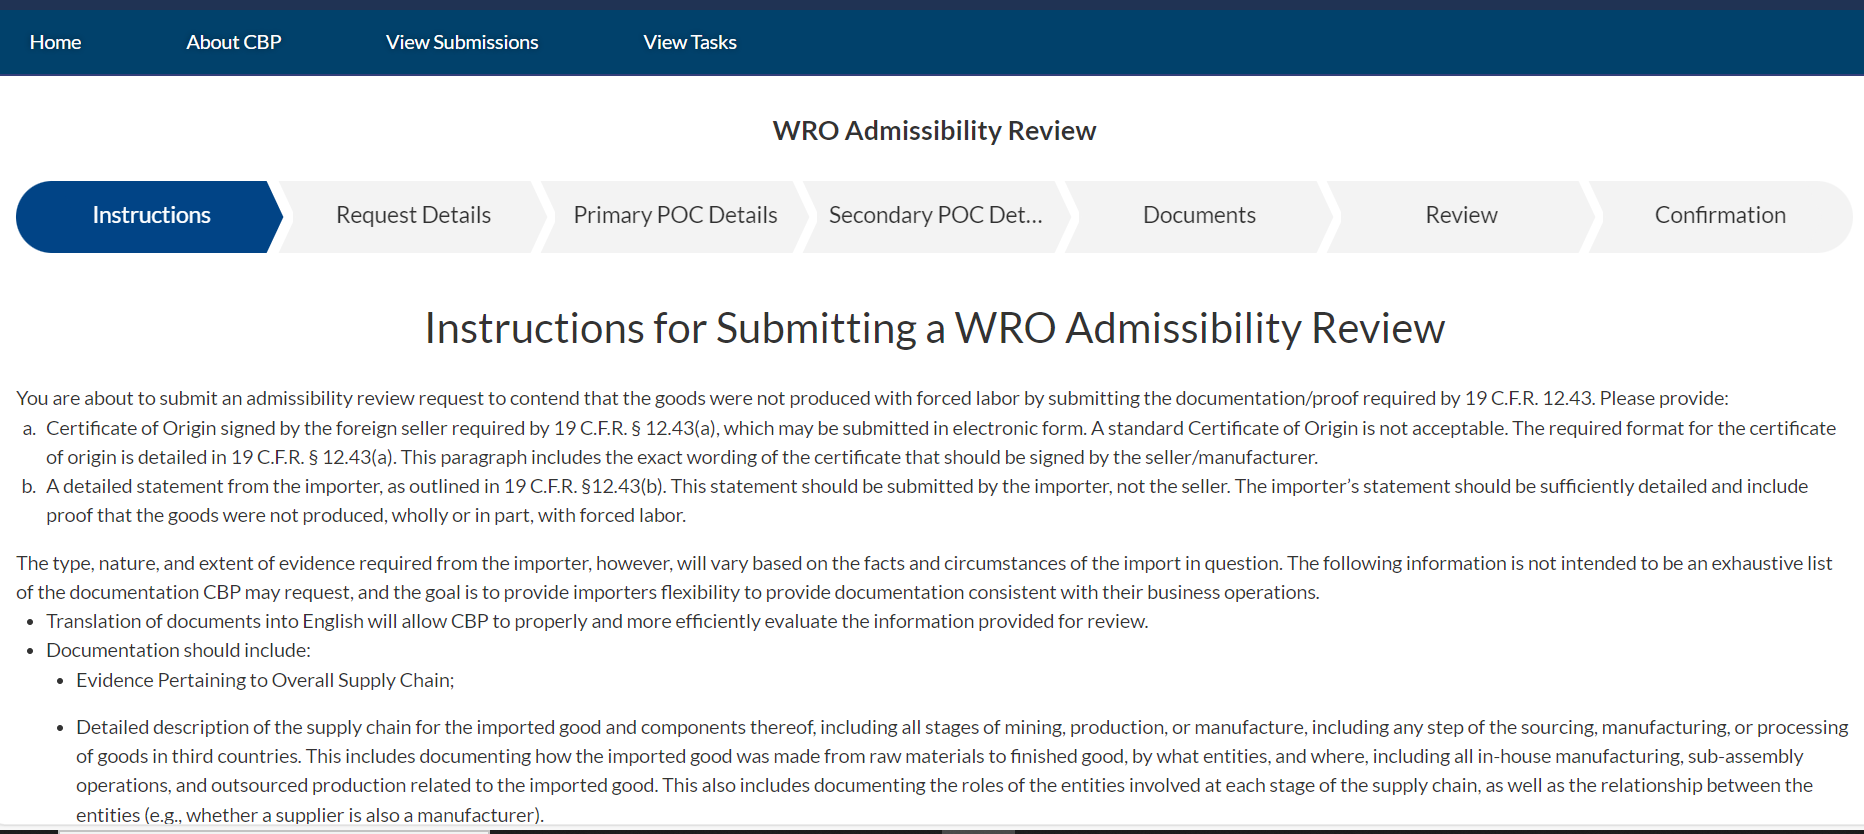Click the WRO Admissibility Review page title
This screenshot has width=1864, height=834.
pyautogui.click(x=934, y=131)
